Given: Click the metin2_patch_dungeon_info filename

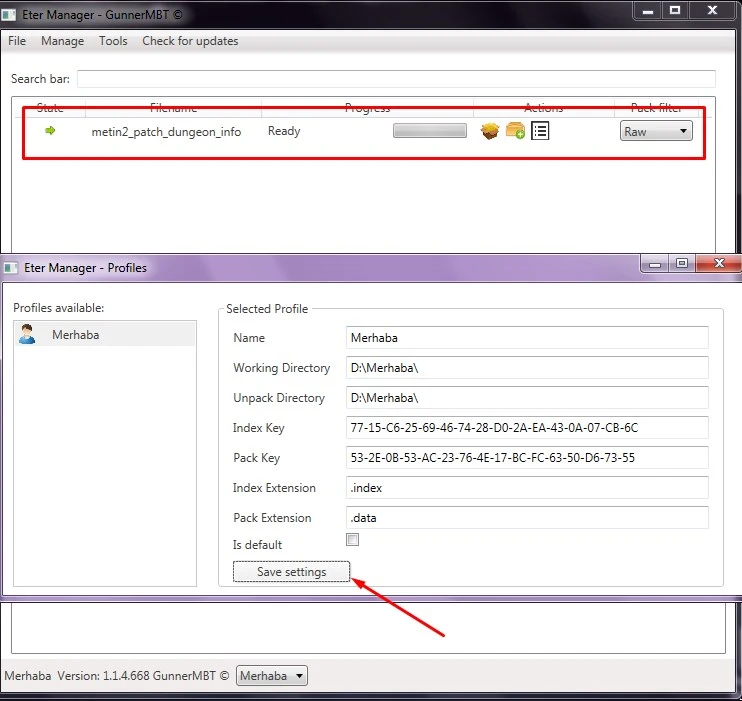Looking at the screenshot, I should [x=166, y=132].
